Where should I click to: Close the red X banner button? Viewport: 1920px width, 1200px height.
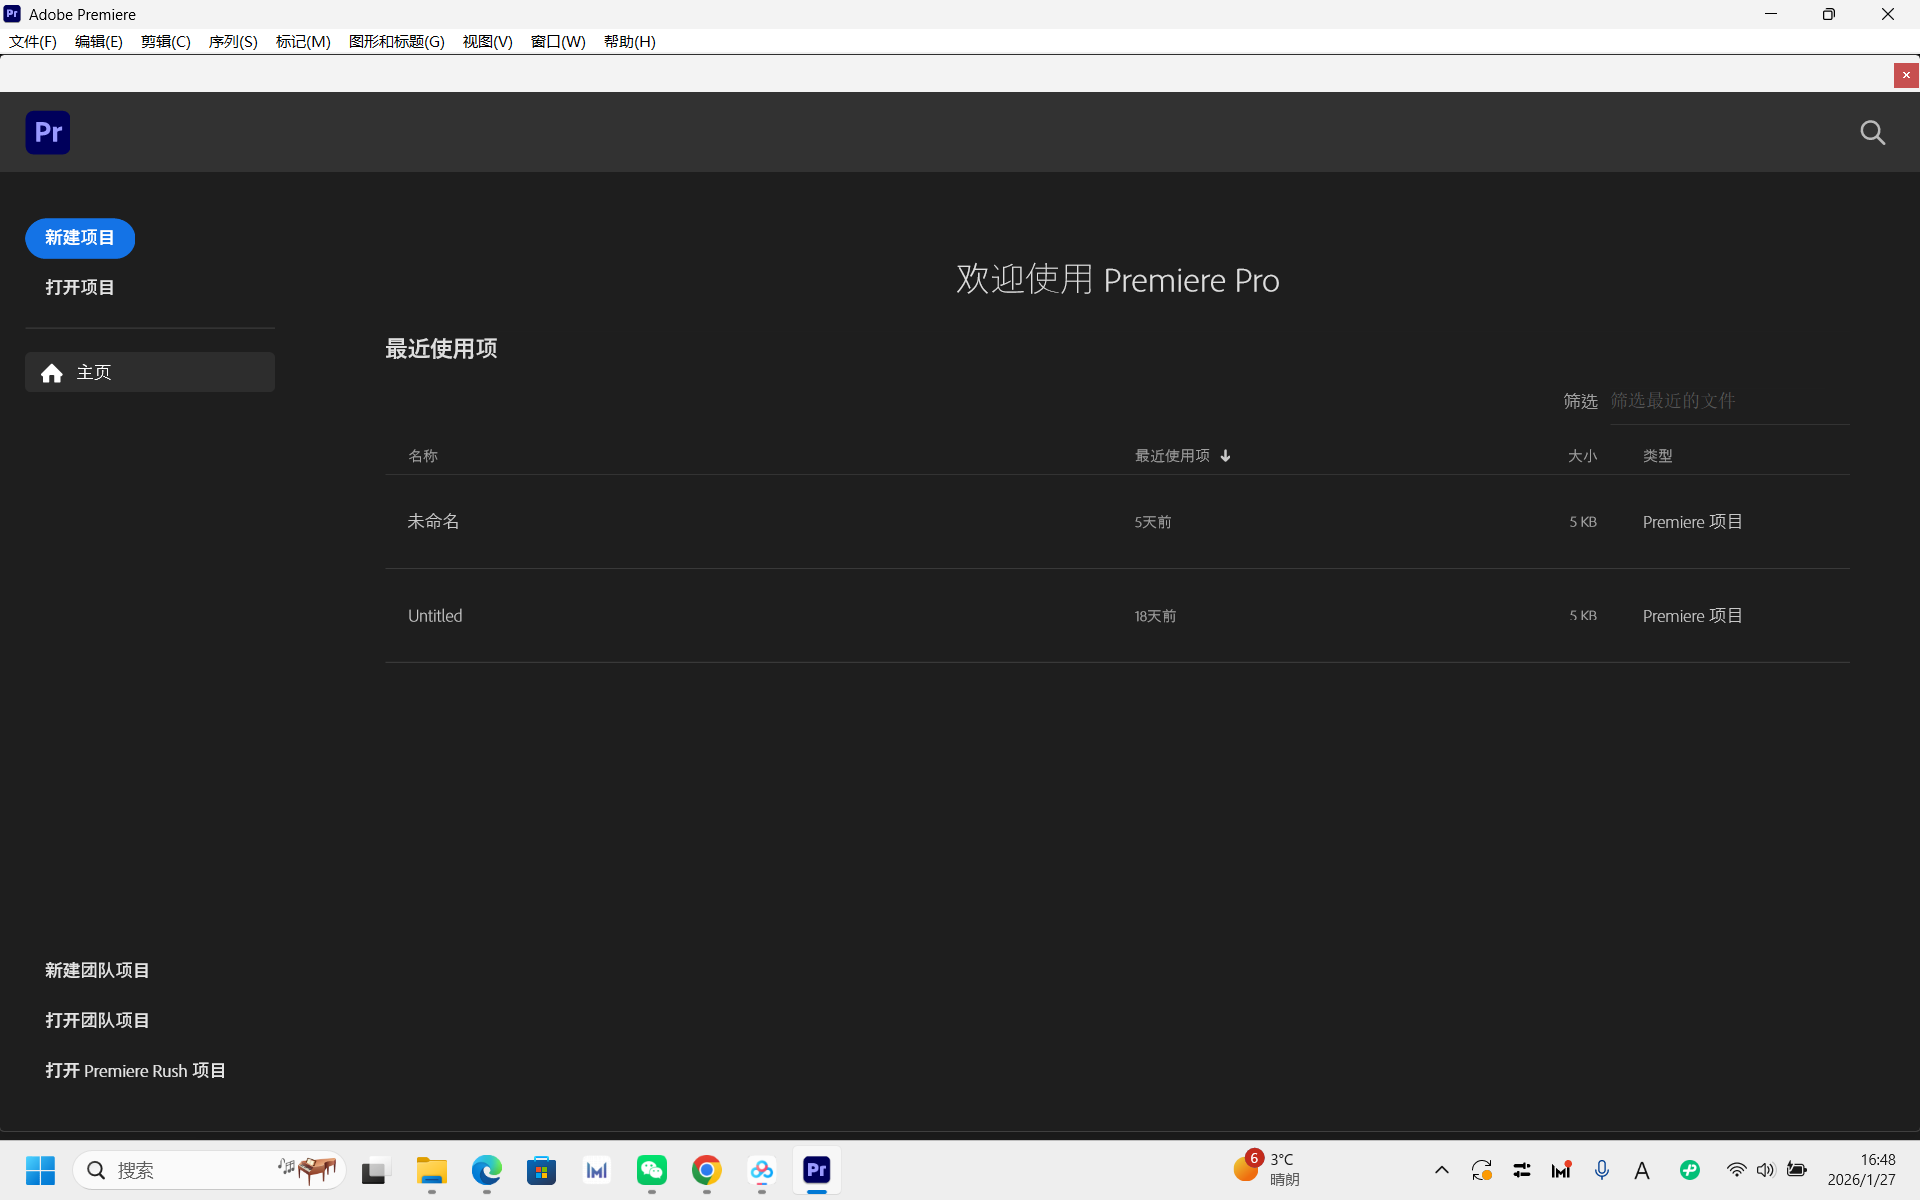(1905, 75)
